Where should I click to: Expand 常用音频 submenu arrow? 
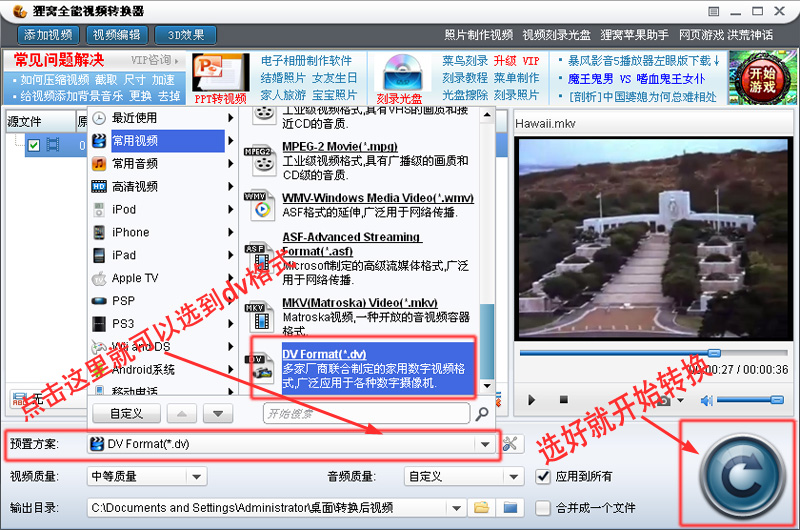point(231,164)
